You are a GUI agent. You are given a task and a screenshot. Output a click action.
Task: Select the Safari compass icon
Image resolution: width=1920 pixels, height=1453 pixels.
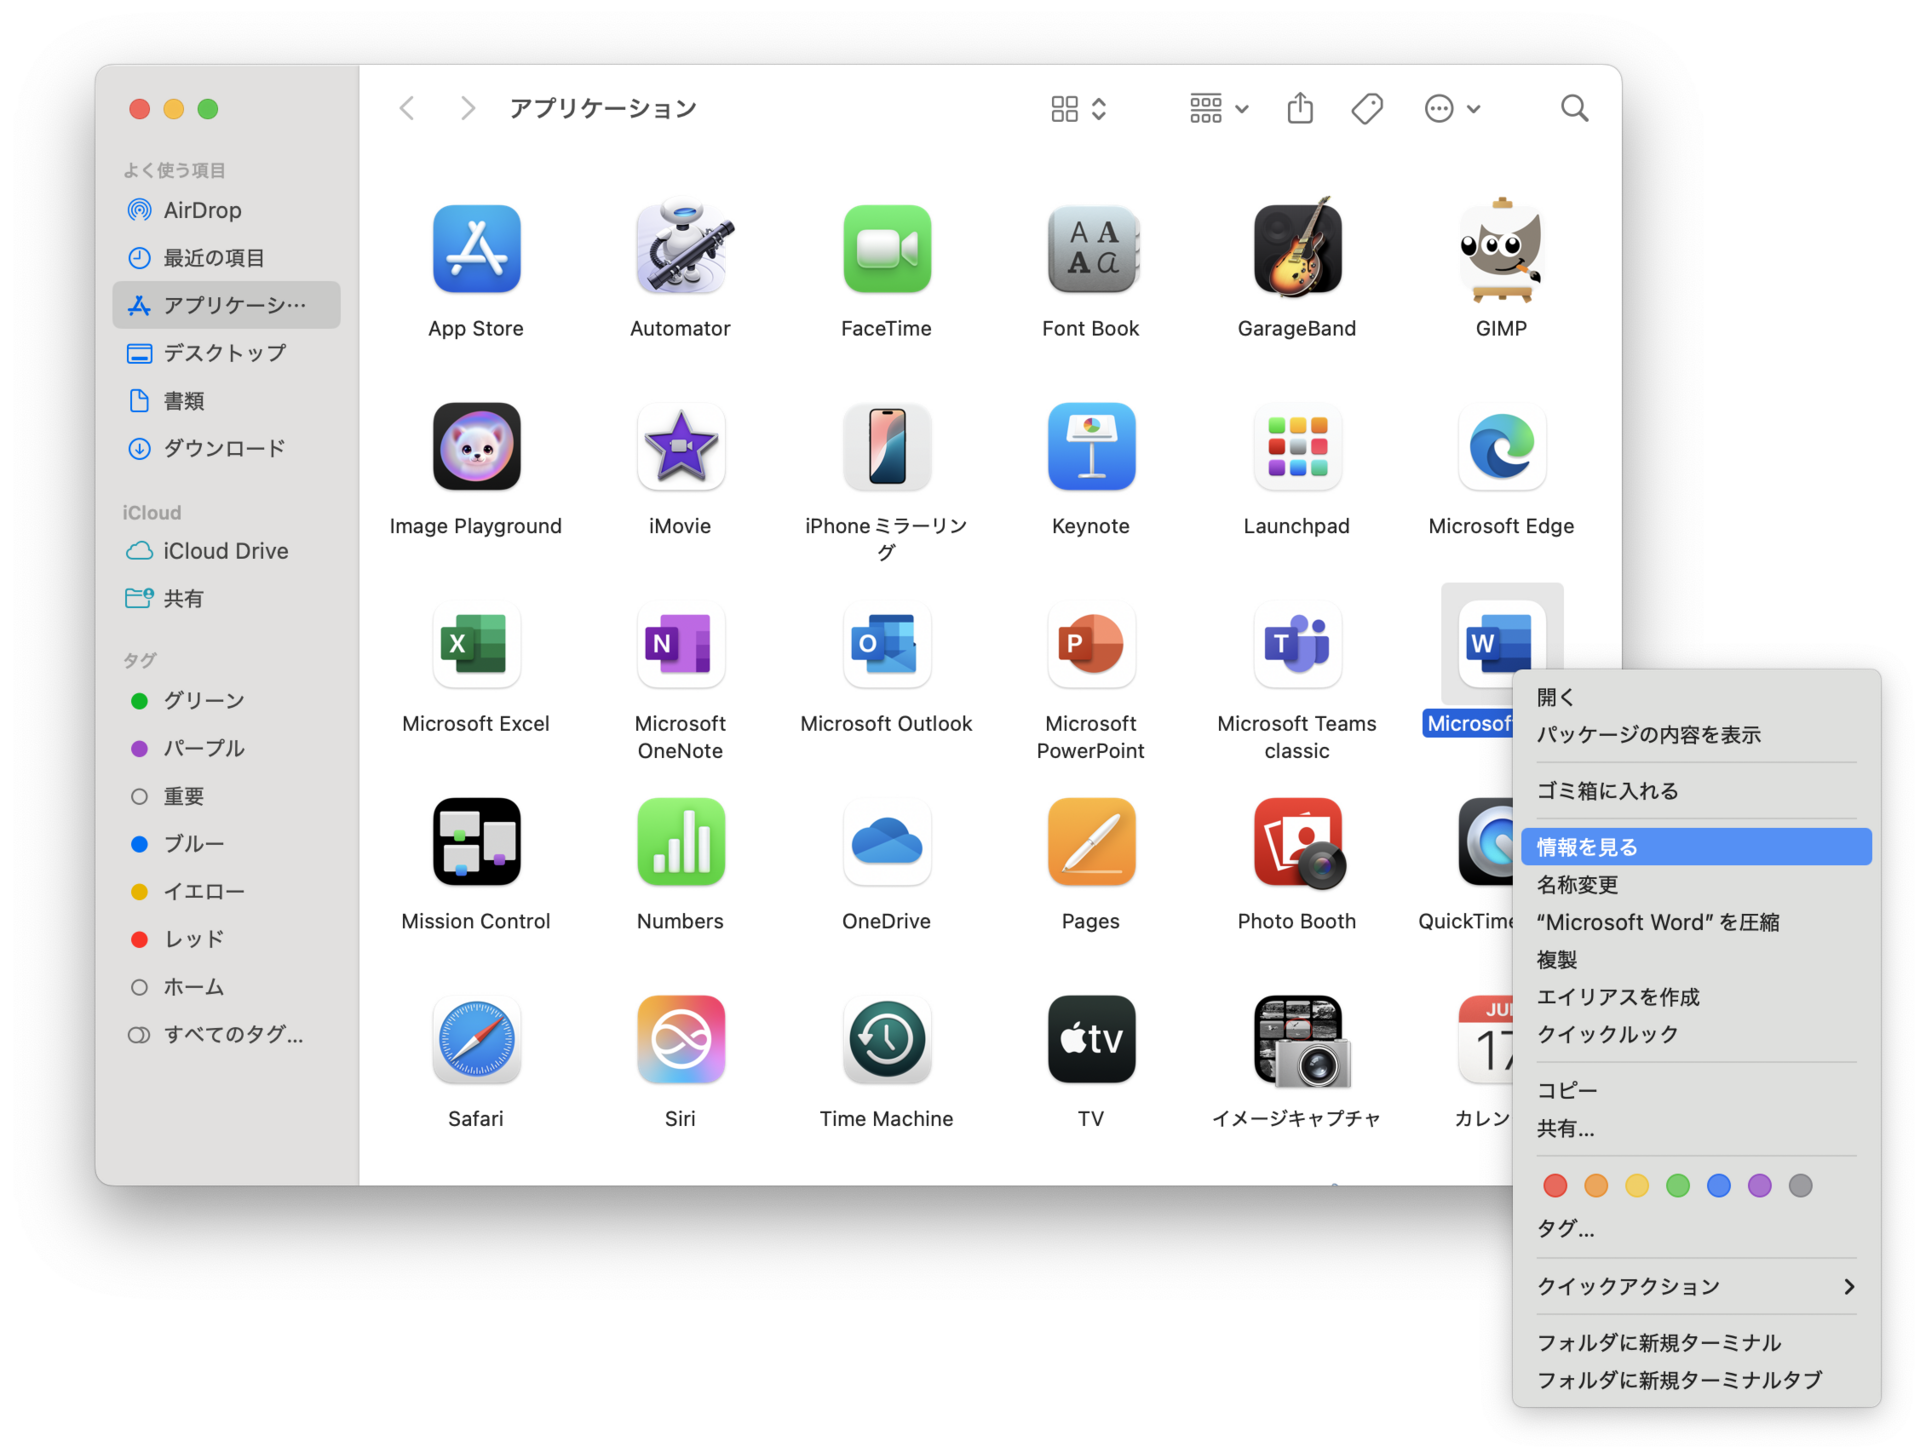tap(476, 1040)
